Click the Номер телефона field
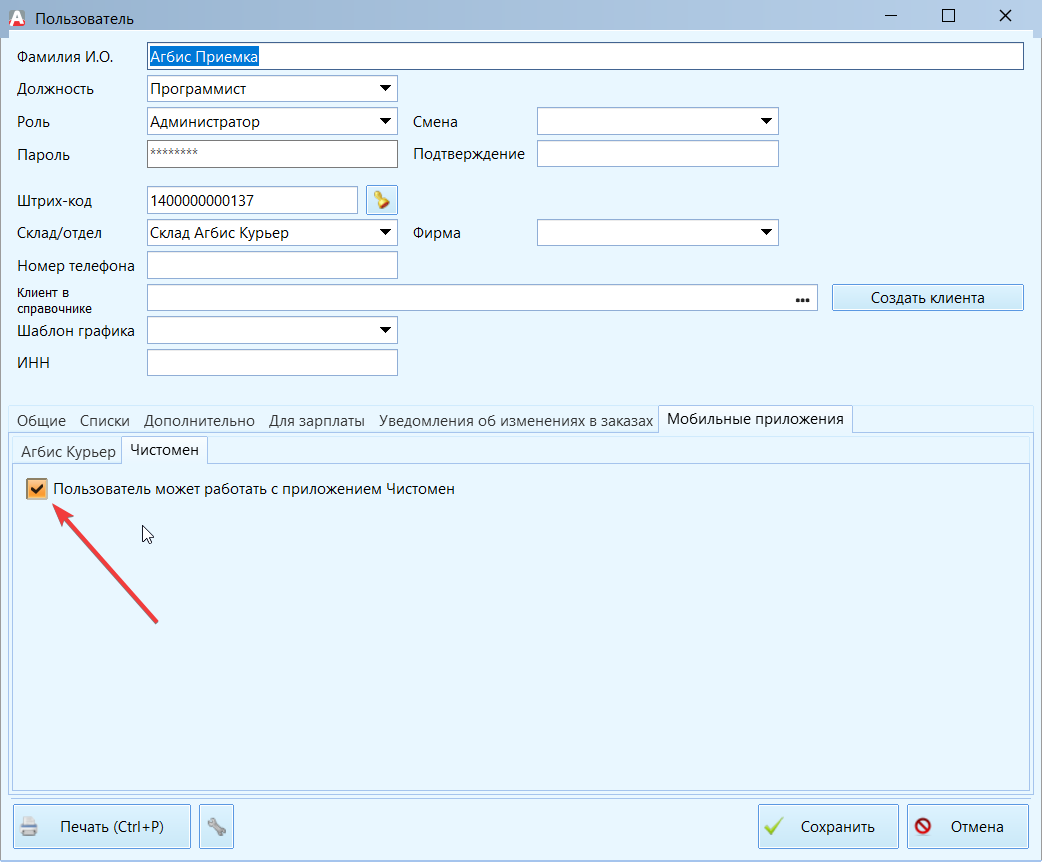The height and width of the screenshot is (862, 1042). click(272, 265)
